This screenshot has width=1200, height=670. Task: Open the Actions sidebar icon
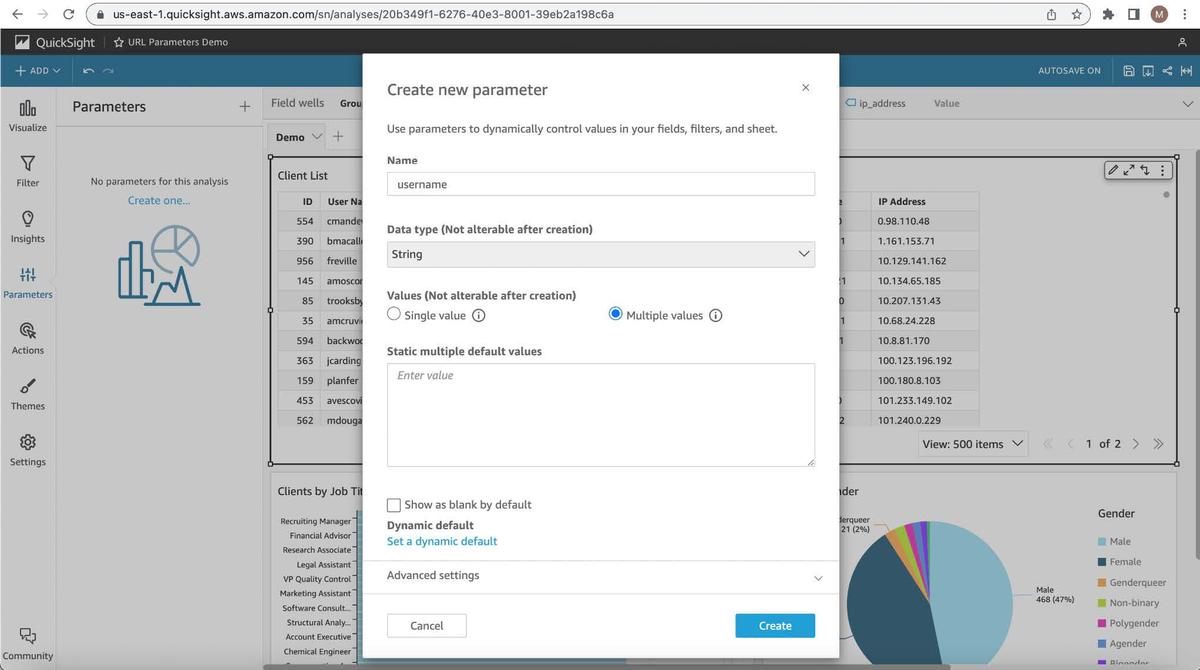(x=28, y=331)
